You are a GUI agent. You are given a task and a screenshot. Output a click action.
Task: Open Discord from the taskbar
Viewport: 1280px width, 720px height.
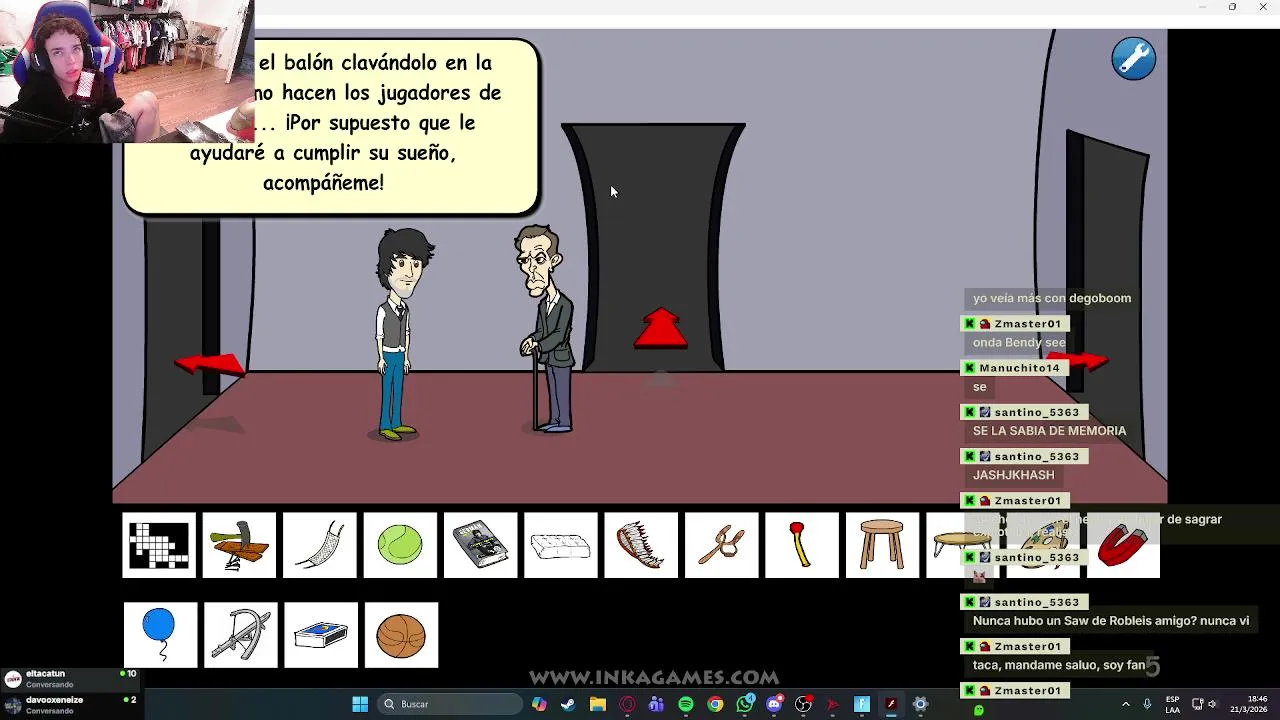tap(774, 704)
